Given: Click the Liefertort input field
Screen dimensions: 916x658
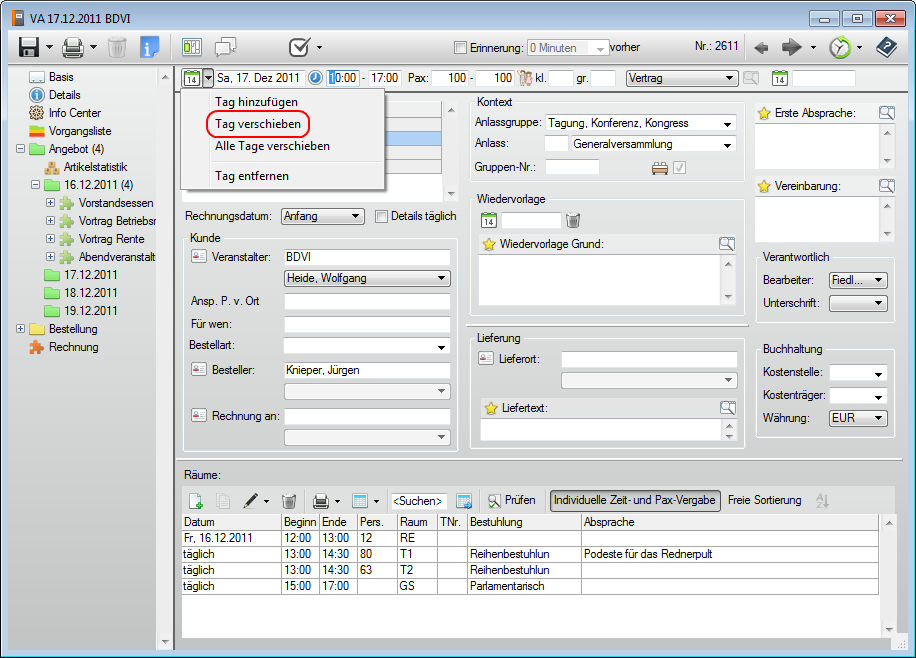Looking at the screenshot, I should 648,359.
